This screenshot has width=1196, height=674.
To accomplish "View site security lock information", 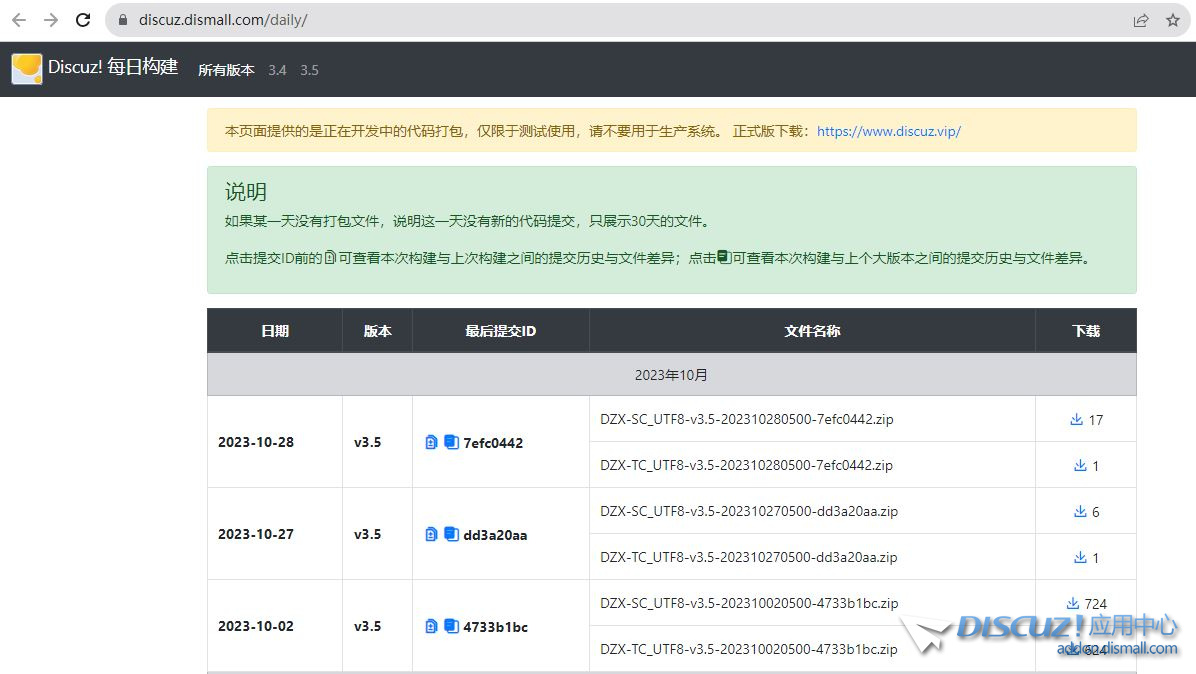I will (x=123, y=20).
